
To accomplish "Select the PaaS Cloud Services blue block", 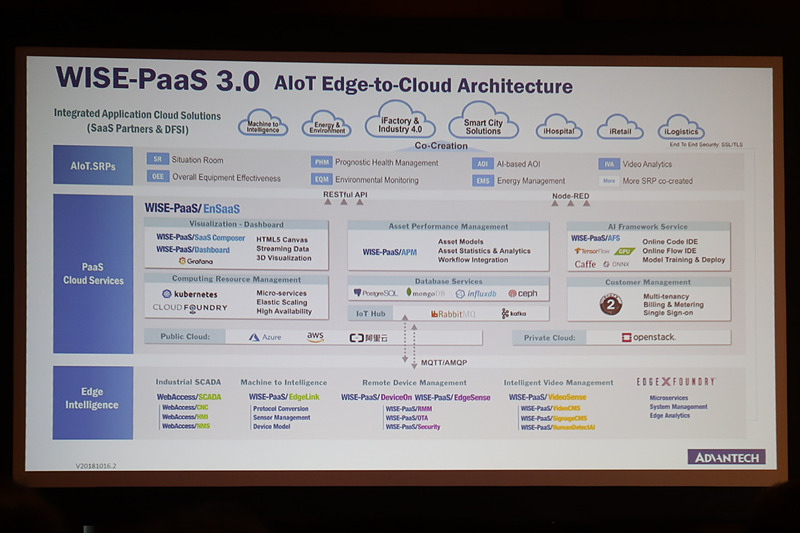I will point(93,273).
